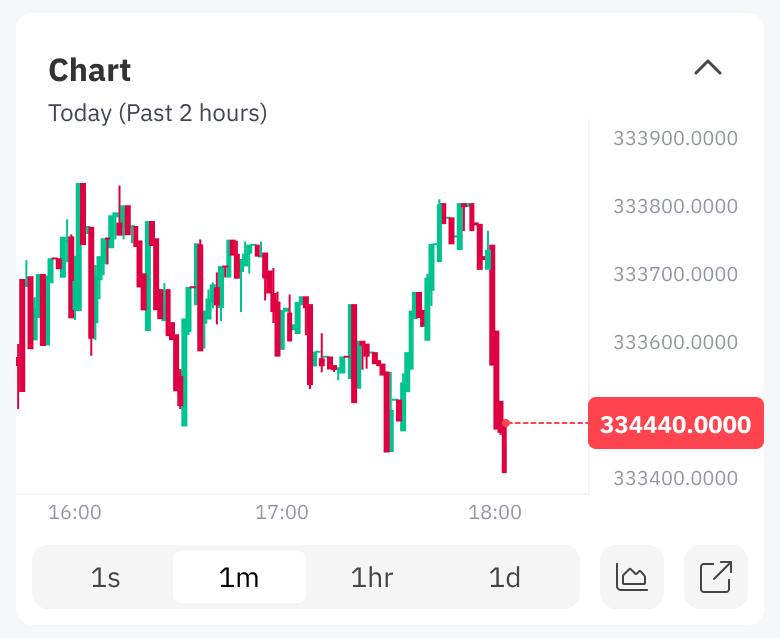
Task: Click the "Today (Past 2 hours)" subtitle
Action: 158,113
